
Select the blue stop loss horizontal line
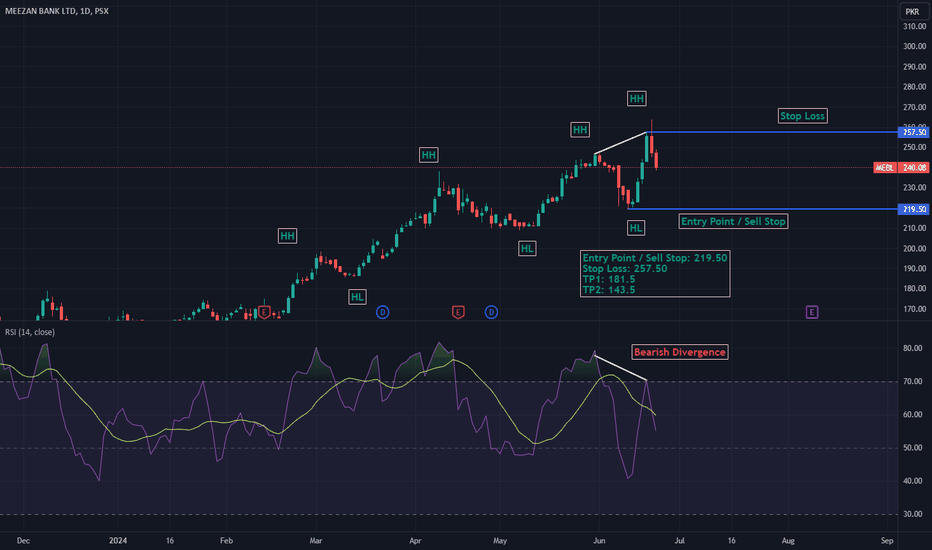[x=773, y=132]
